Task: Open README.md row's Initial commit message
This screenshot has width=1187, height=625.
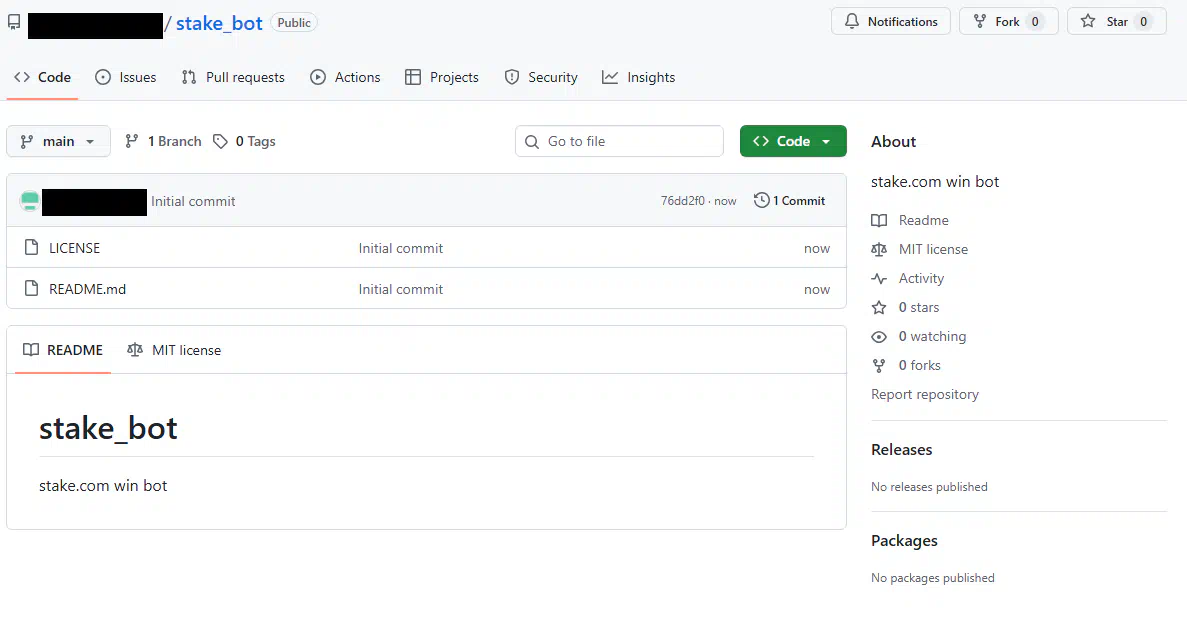Action: (x=400, y=289)
